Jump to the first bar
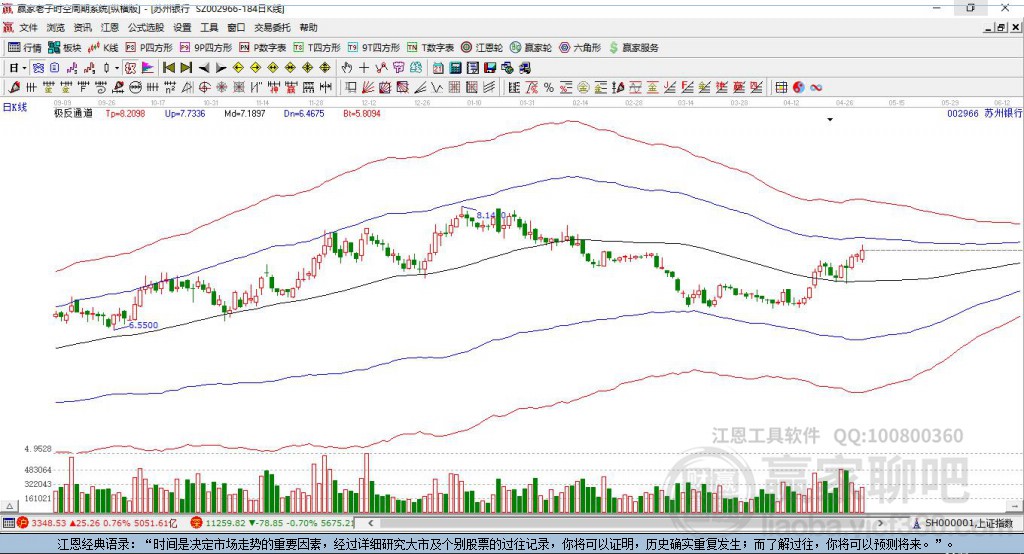Screen dimensions: 1024x554 (168, 68)
